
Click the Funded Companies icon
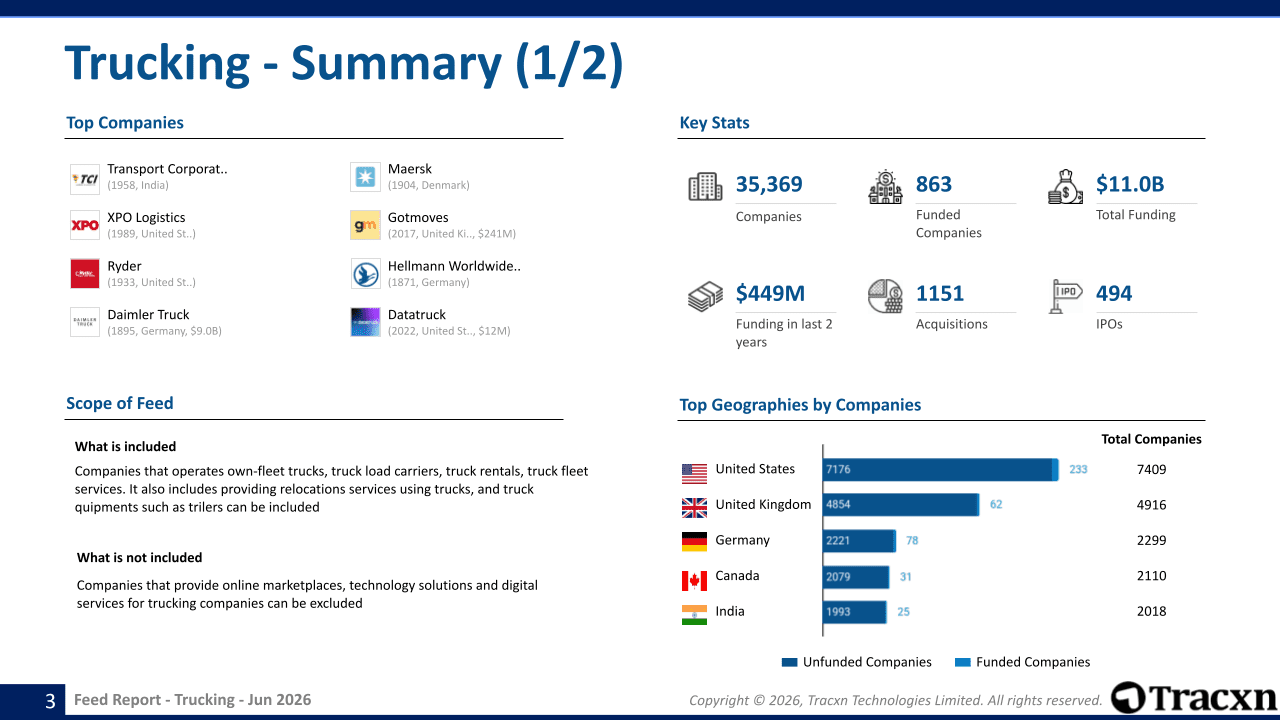click(885, 187)
